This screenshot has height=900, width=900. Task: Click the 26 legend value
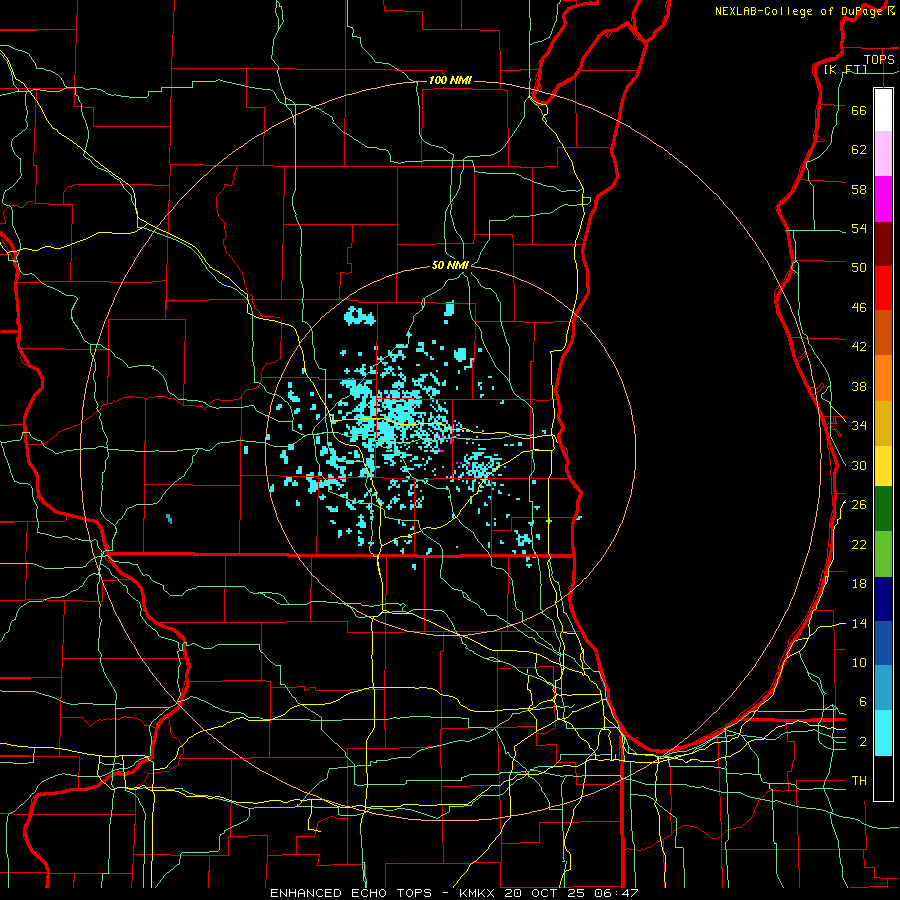pyautogui.click(x=859, y=505)
